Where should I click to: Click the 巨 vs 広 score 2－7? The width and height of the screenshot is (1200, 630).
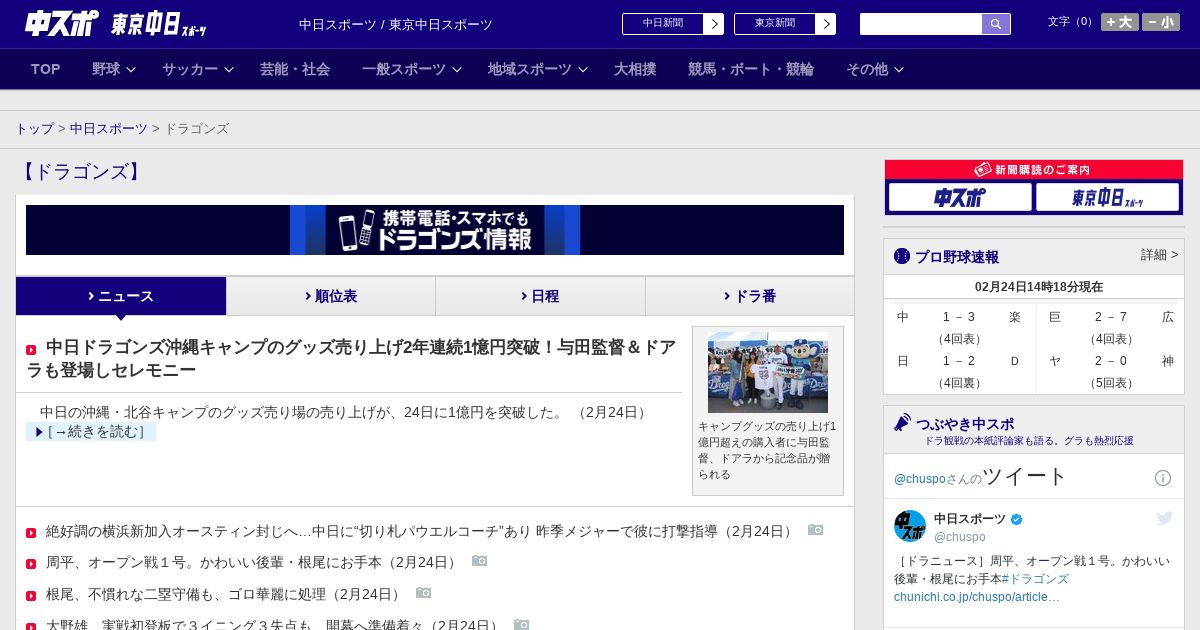(1111, 317)
